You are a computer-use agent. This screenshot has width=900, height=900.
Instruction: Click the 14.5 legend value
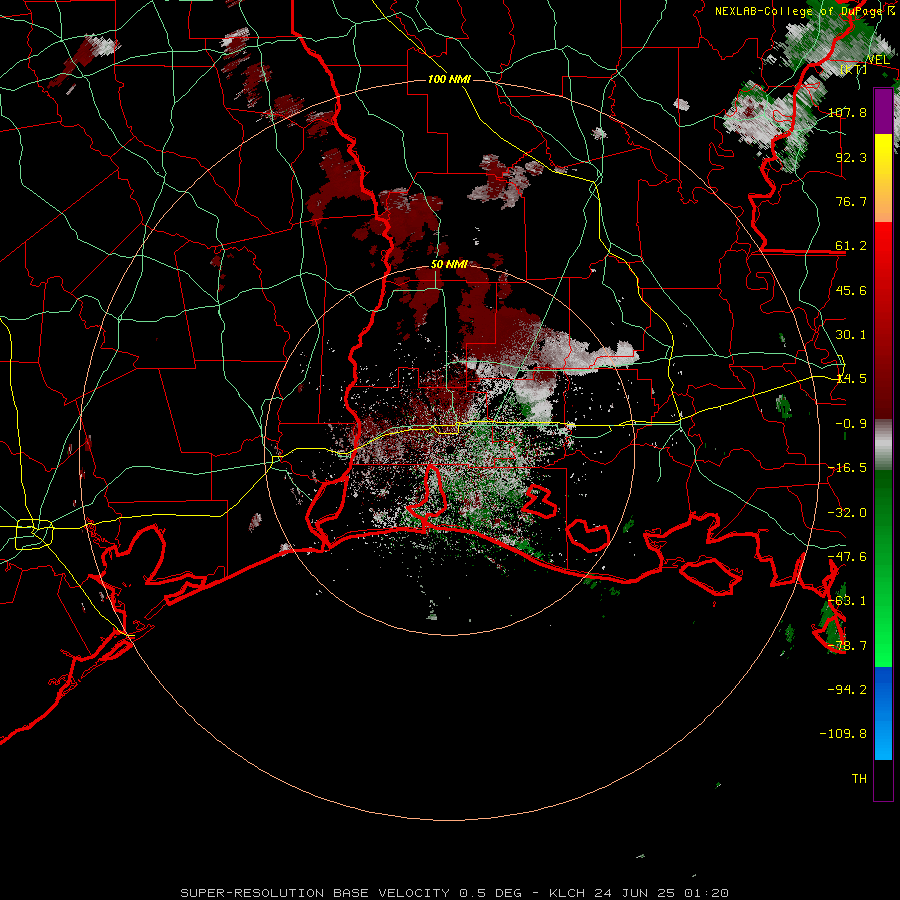851,379
